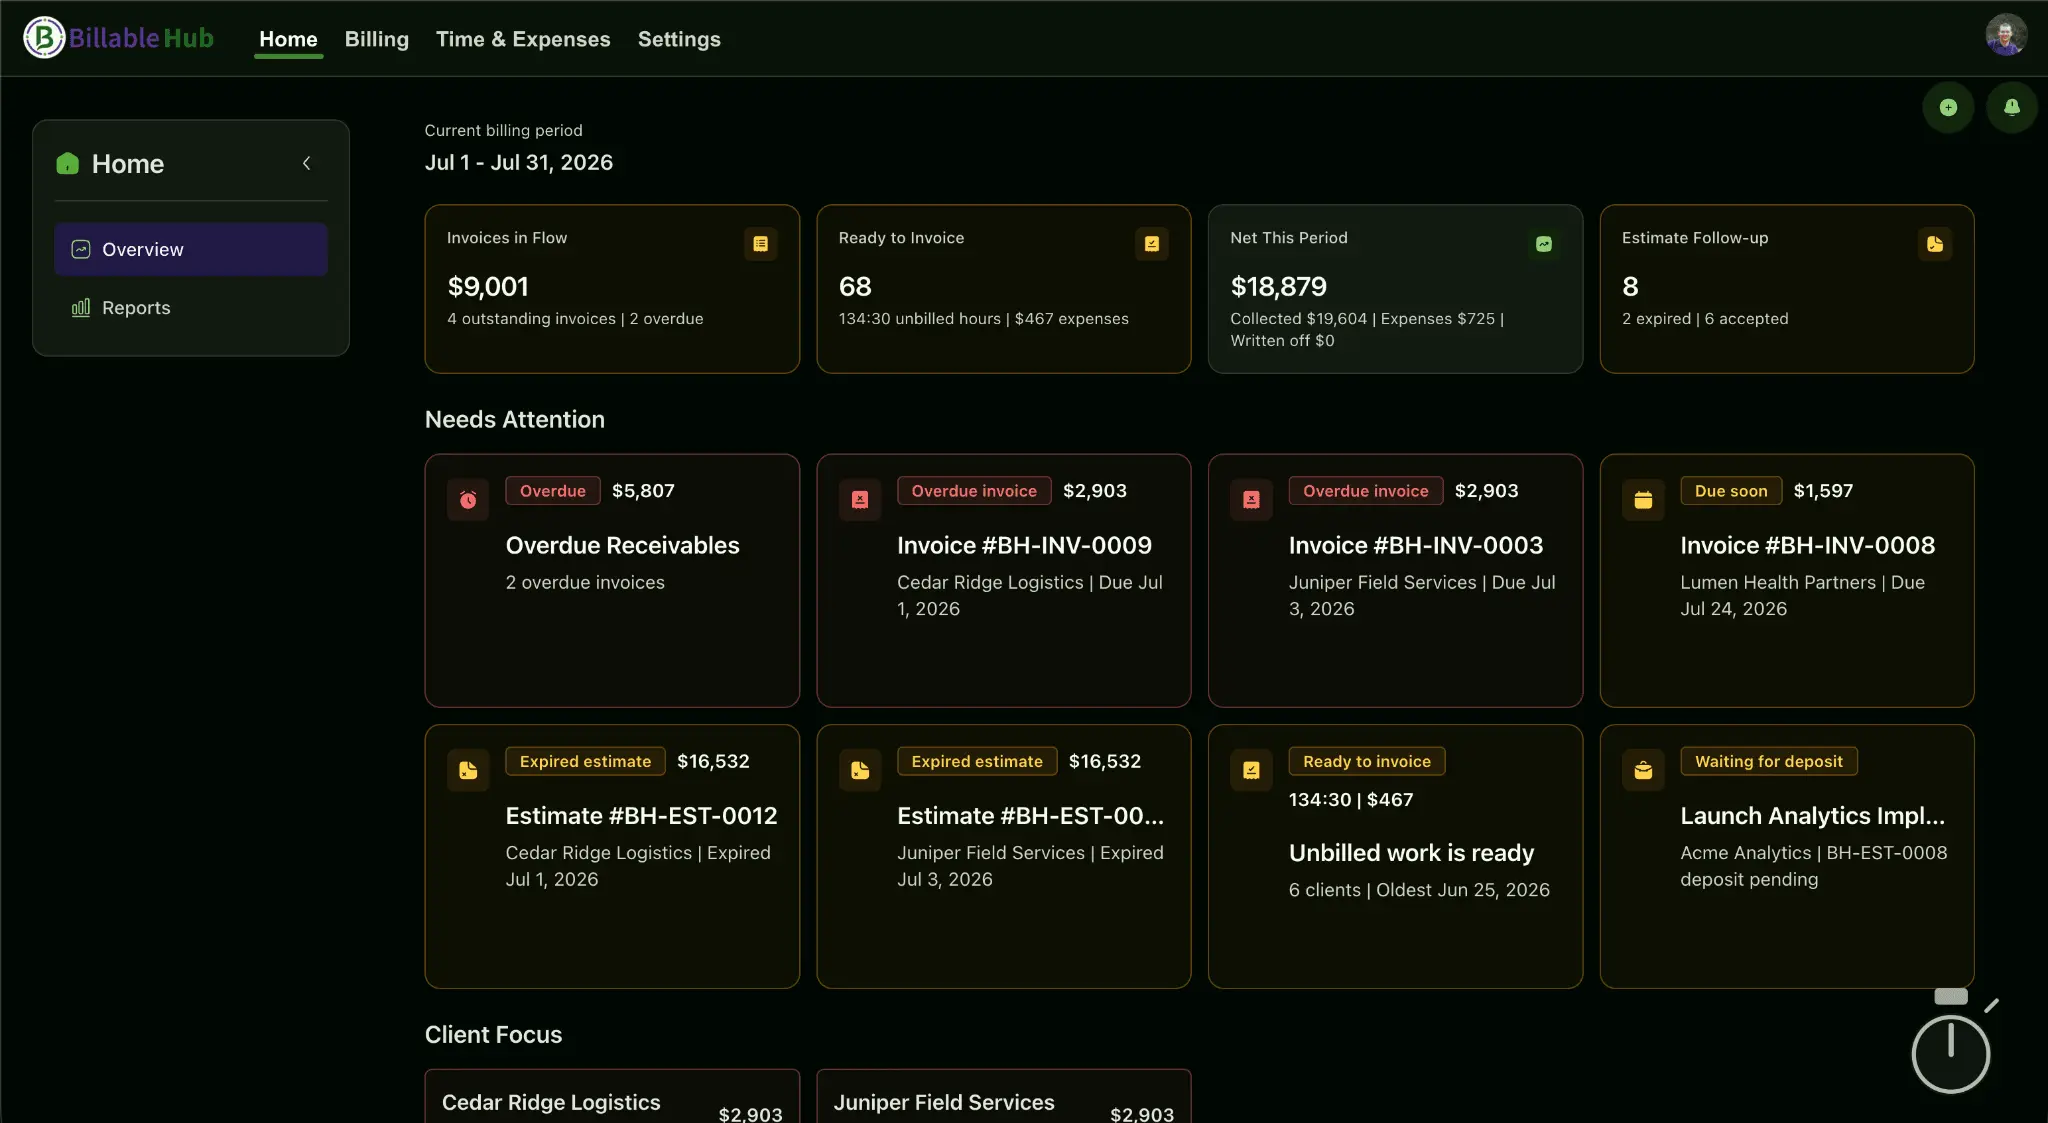This screenshot has width=2048, height=1123.
Task: Click the Unbilled work ready icon
Action: (1251, 770)
